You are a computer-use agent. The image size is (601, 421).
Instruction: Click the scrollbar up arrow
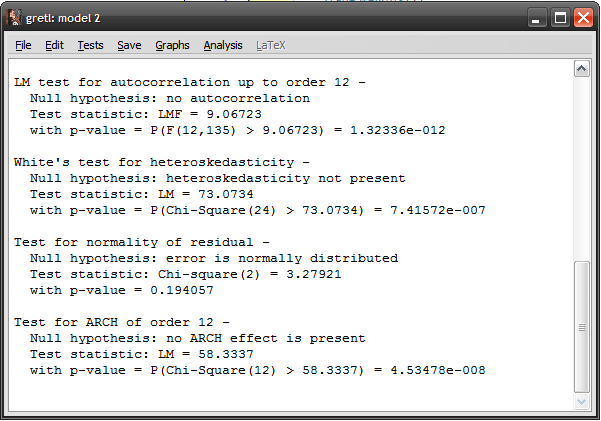click(x=580, y=69)
